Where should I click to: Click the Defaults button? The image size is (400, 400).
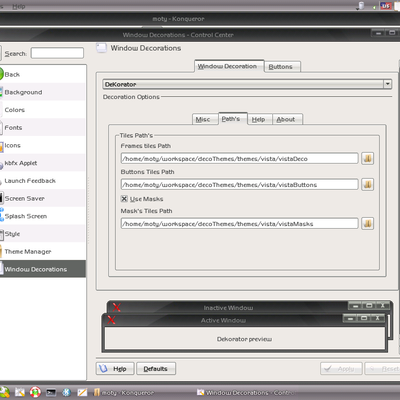156,369
